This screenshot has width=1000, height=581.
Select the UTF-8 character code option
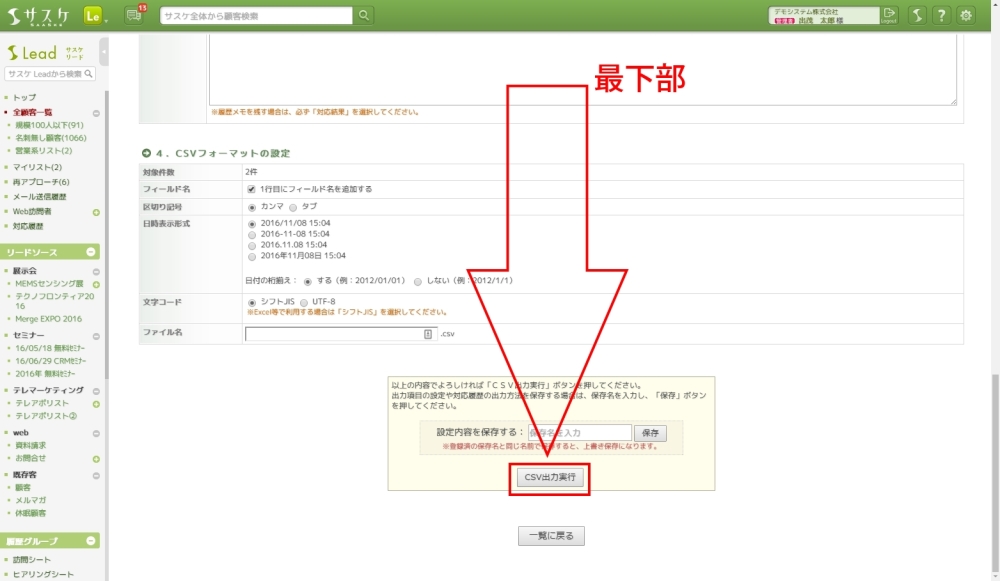(x=304, y=301)
